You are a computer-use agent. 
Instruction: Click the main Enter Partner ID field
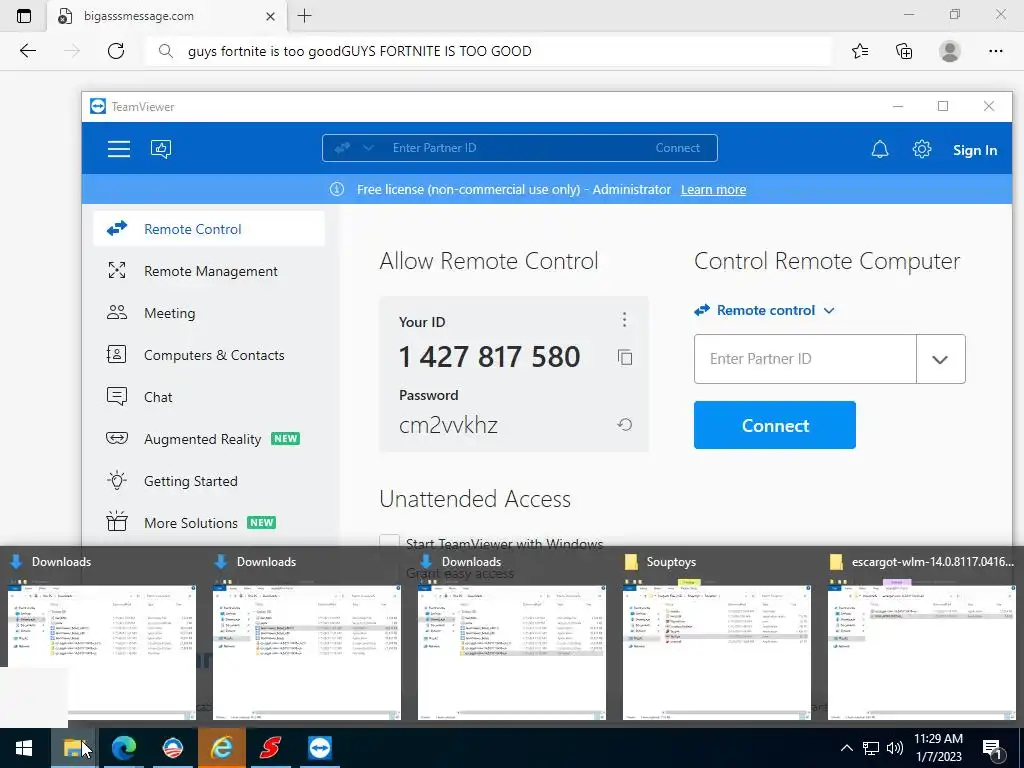point(805,359)
